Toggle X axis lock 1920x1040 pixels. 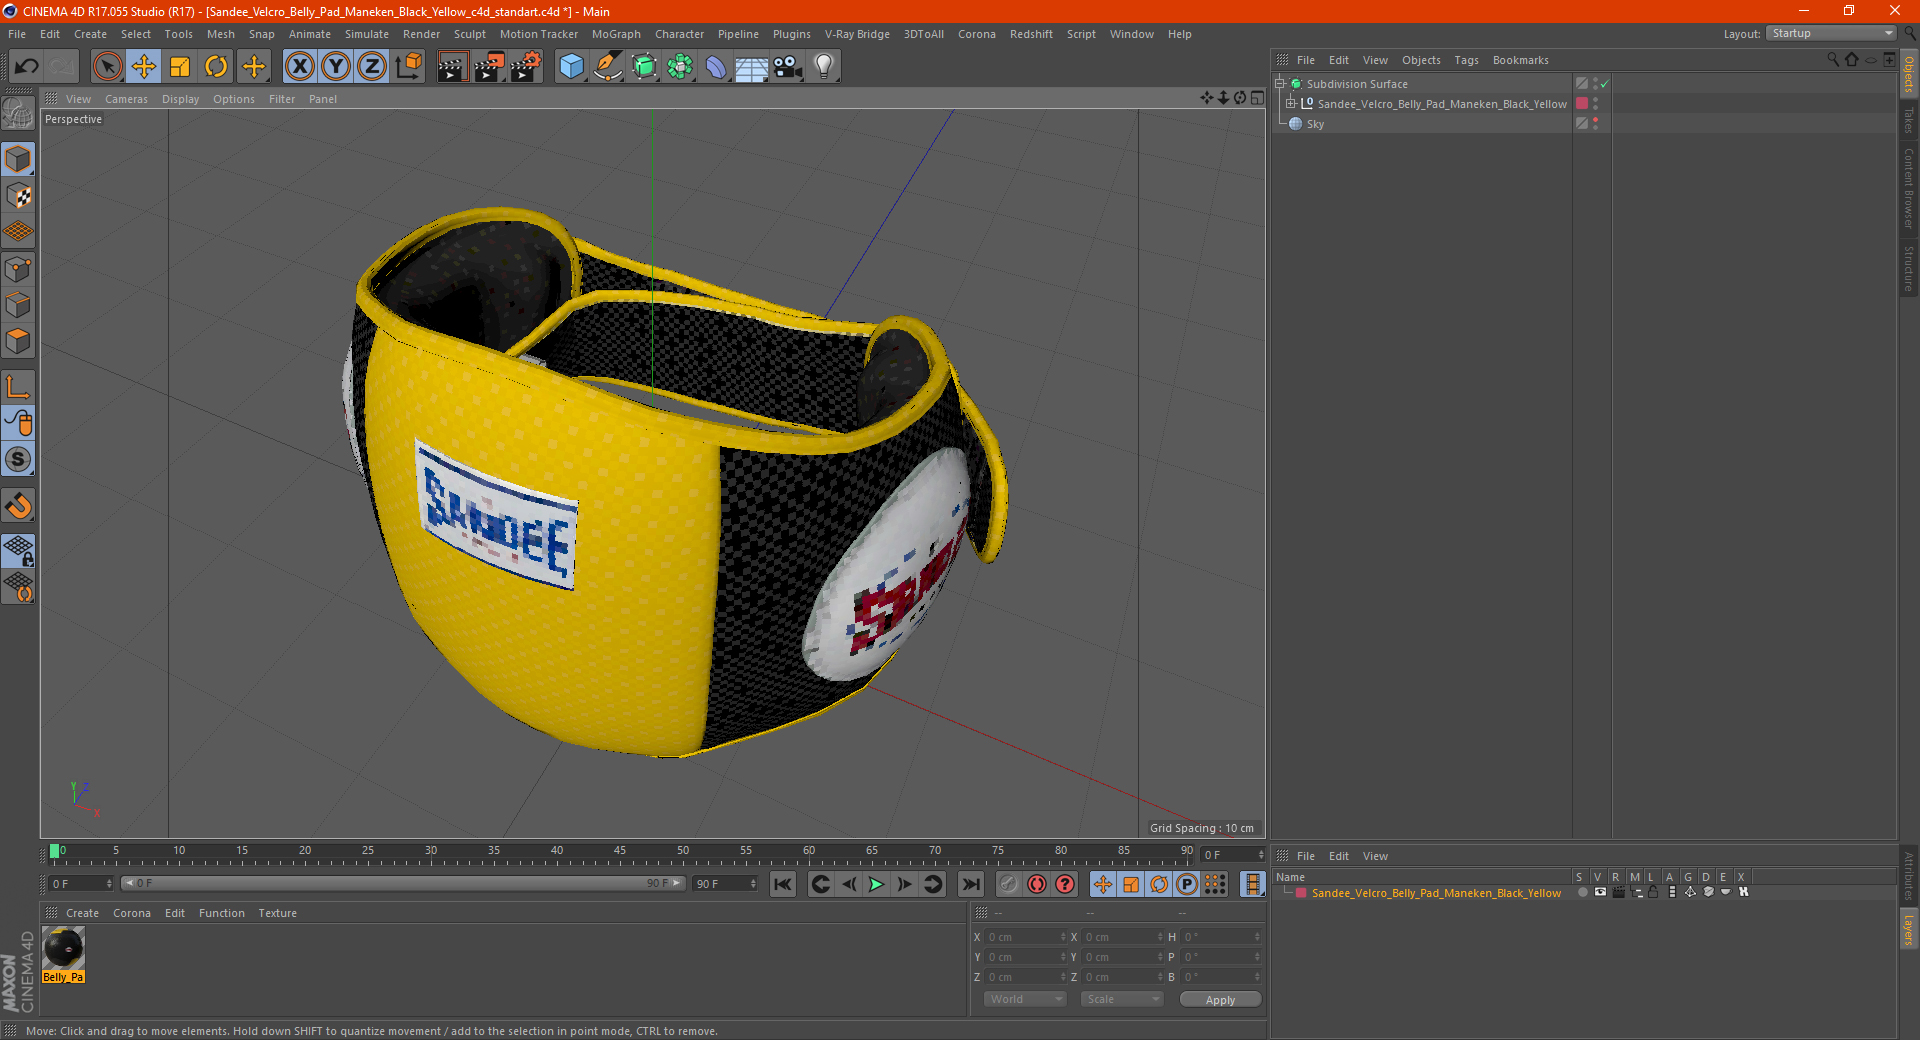[x=299, y=67]
